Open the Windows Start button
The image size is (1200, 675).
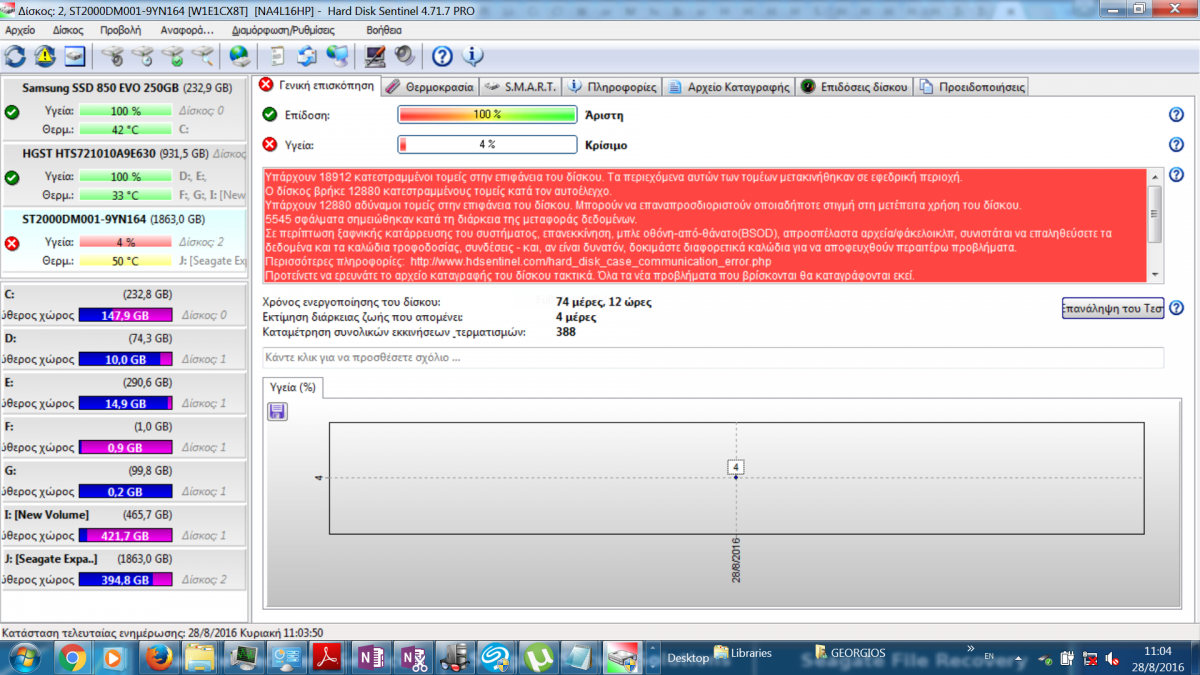coord(23,657)
